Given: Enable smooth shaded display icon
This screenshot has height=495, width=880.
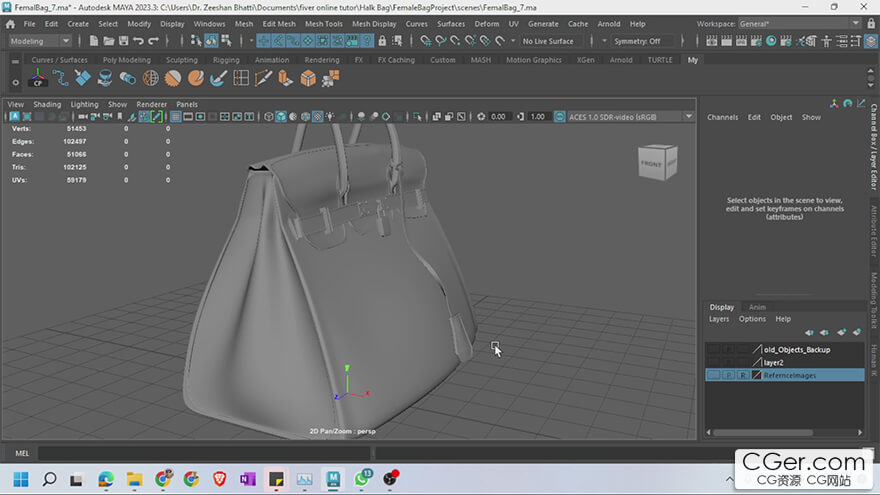Looking at the screenshot, I should click(281, 117).
